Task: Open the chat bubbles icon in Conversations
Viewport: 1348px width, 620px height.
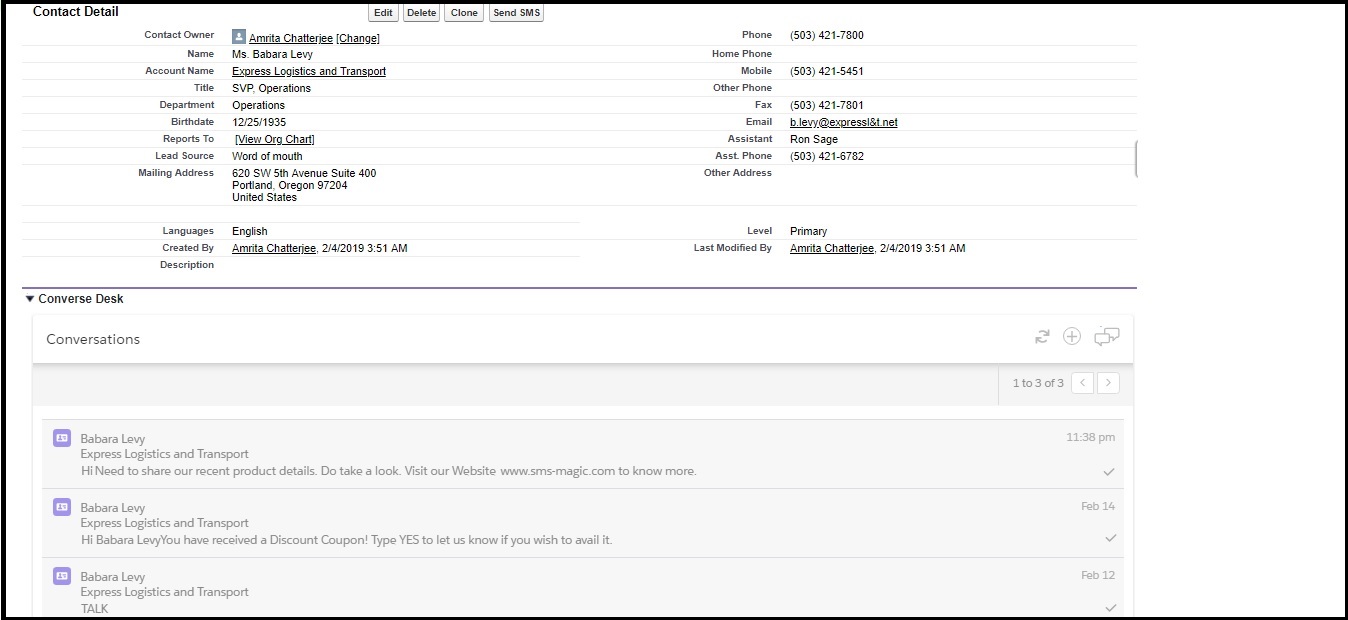Action: click(x=1106, y=337)
